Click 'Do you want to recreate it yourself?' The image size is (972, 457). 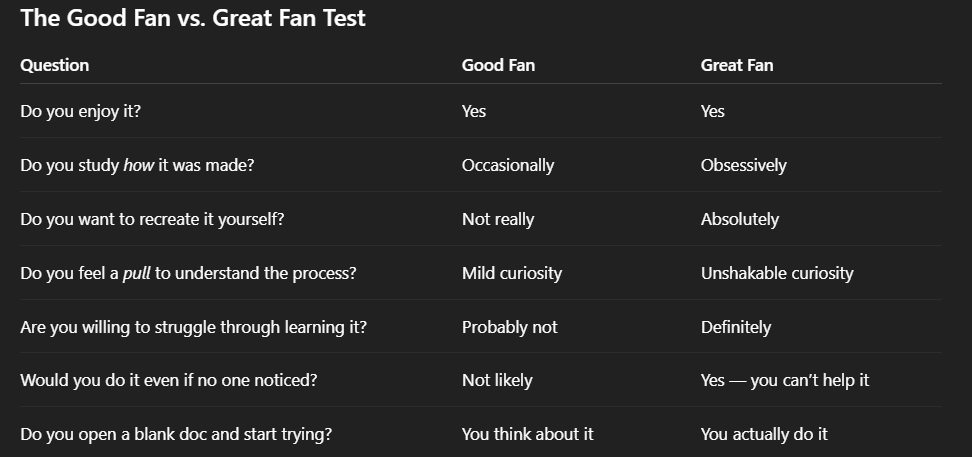click(152, 220)
